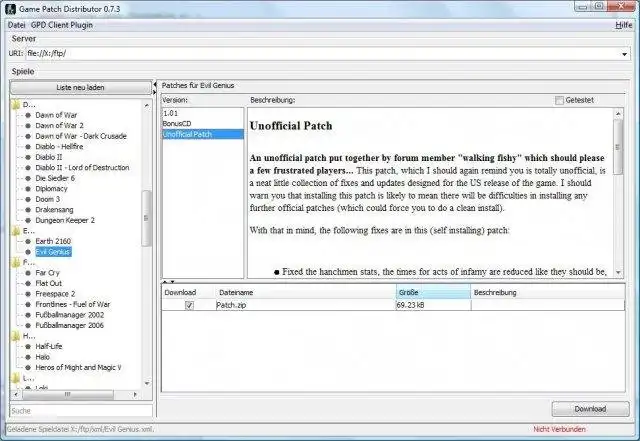Sort files by the Download column header
640x441 pixels.
[188, 292]
